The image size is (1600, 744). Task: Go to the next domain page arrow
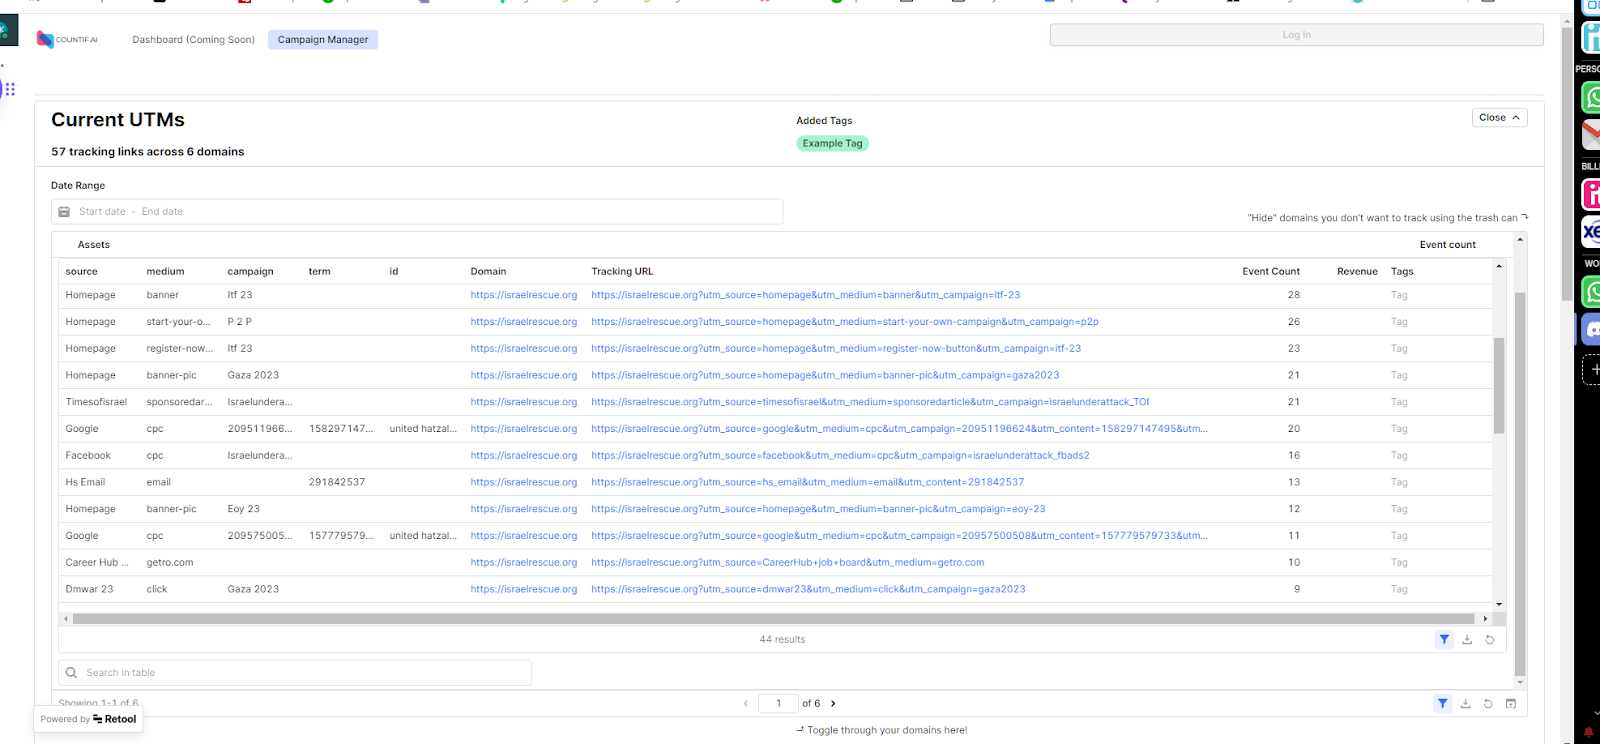click(833, 704)
